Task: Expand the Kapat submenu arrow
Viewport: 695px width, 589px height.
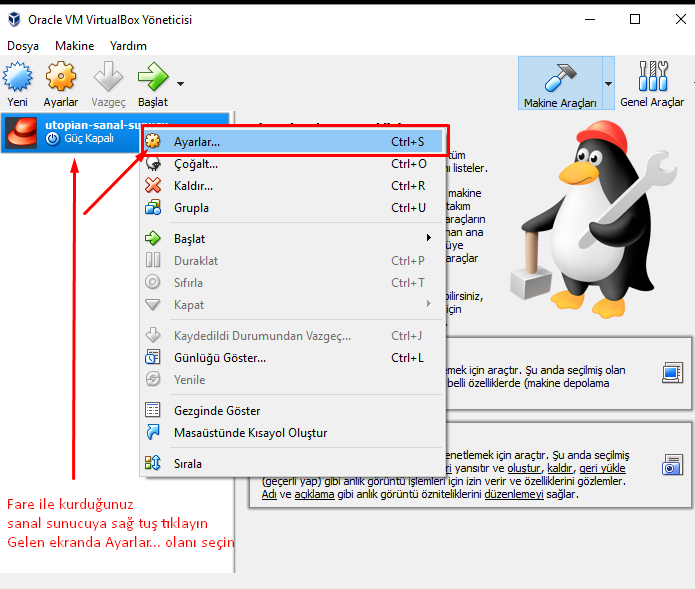Action: [x=429, y=304]
